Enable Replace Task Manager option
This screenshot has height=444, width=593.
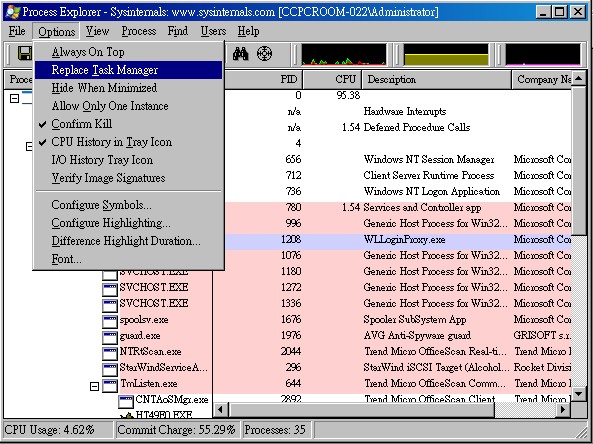tap(128, 70)
